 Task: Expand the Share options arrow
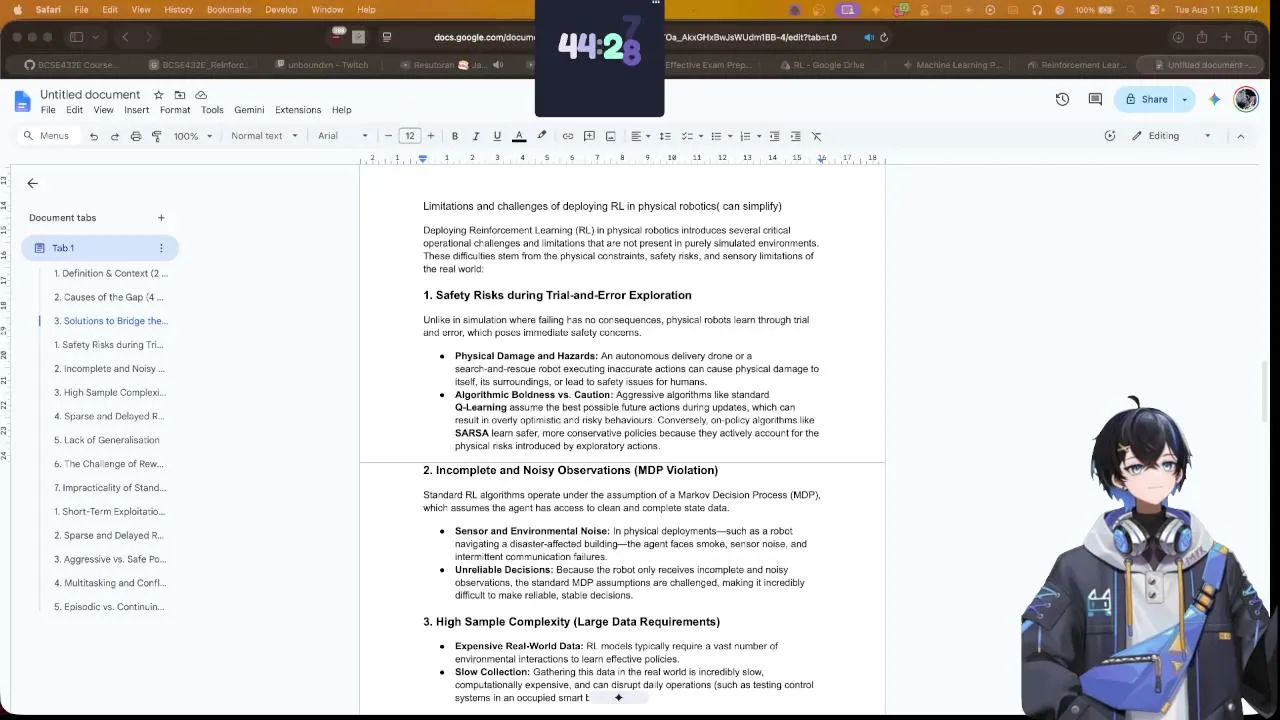1185,99
